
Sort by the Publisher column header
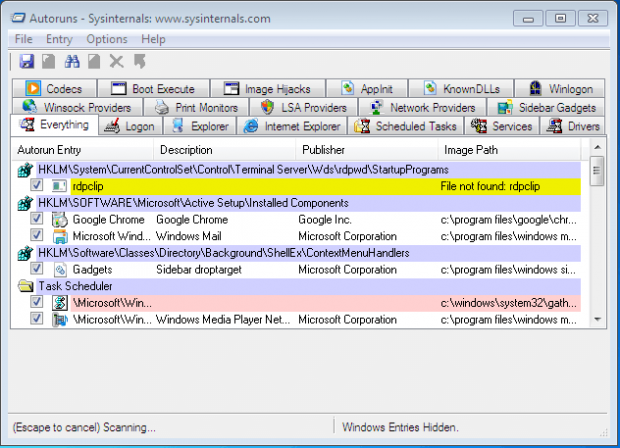coord(323,149)
